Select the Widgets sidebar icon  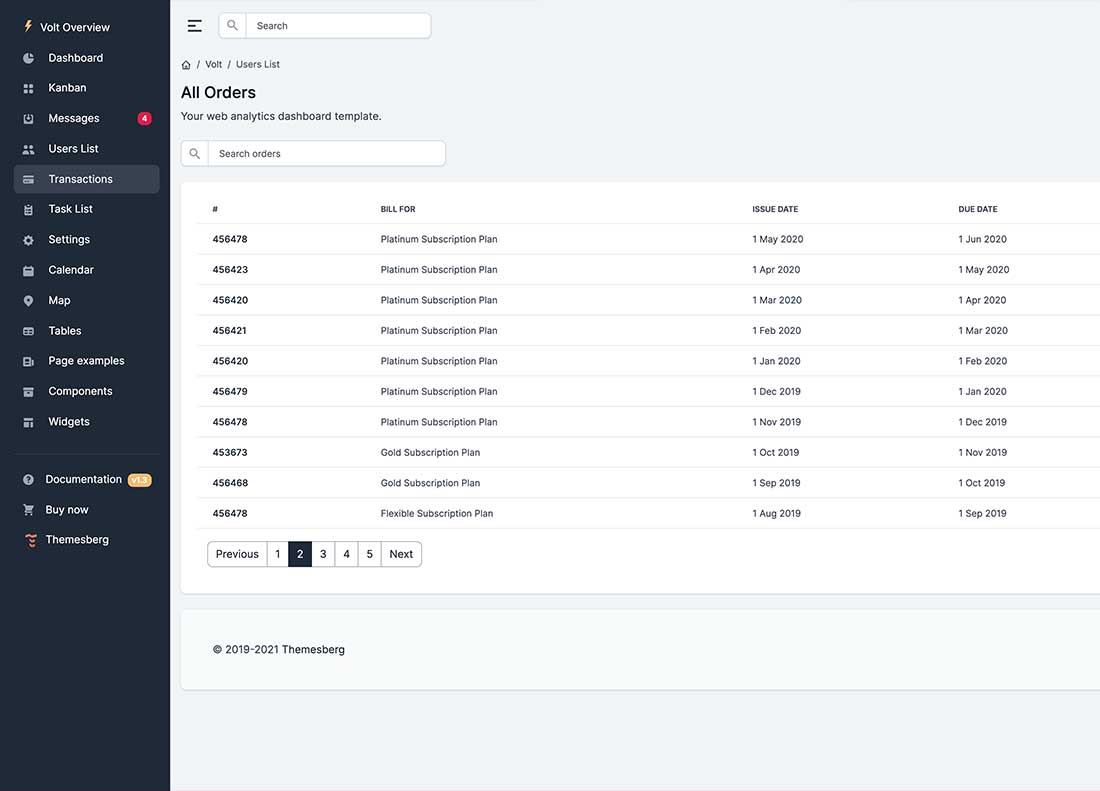[27, 421]
